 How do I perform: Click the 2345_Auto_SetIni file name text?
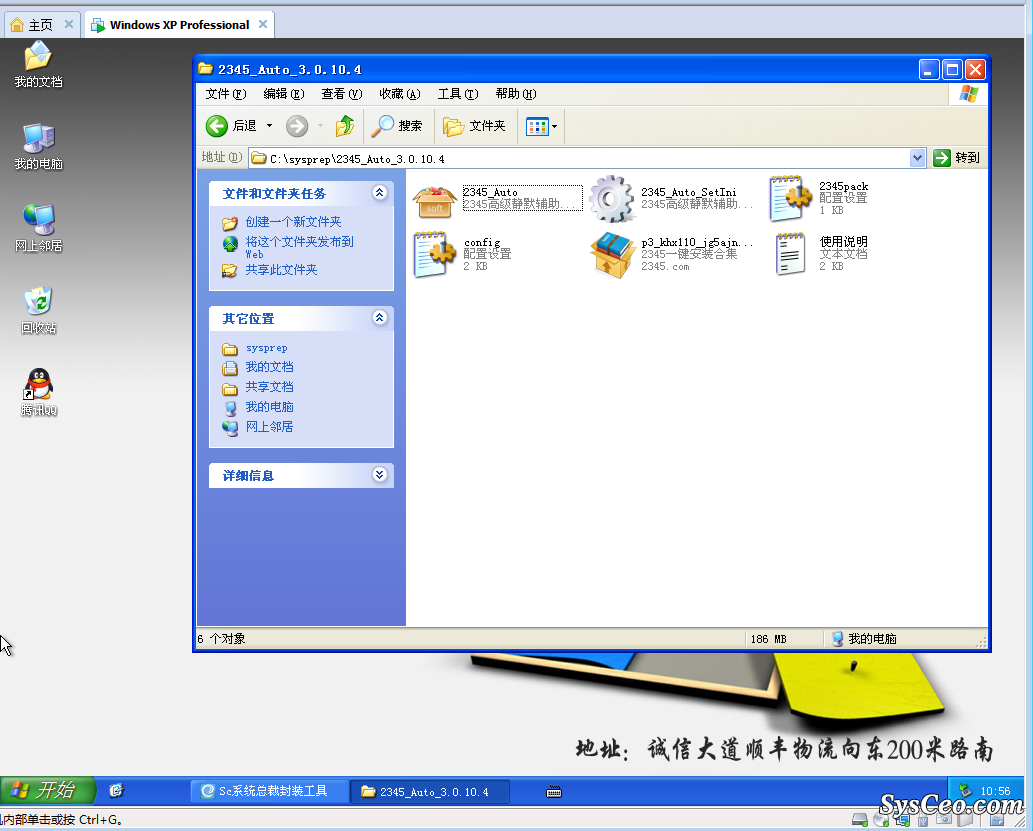[x=688, y=192]
